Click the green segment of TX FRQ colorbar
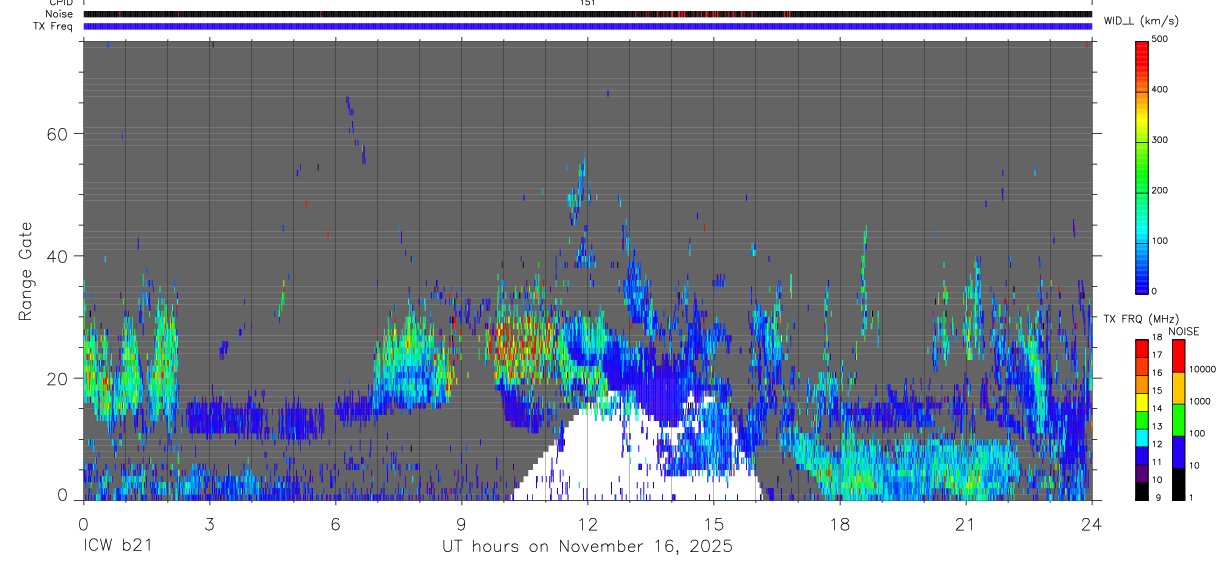This screenshot has width=1228, height=567. point(1141,420)
